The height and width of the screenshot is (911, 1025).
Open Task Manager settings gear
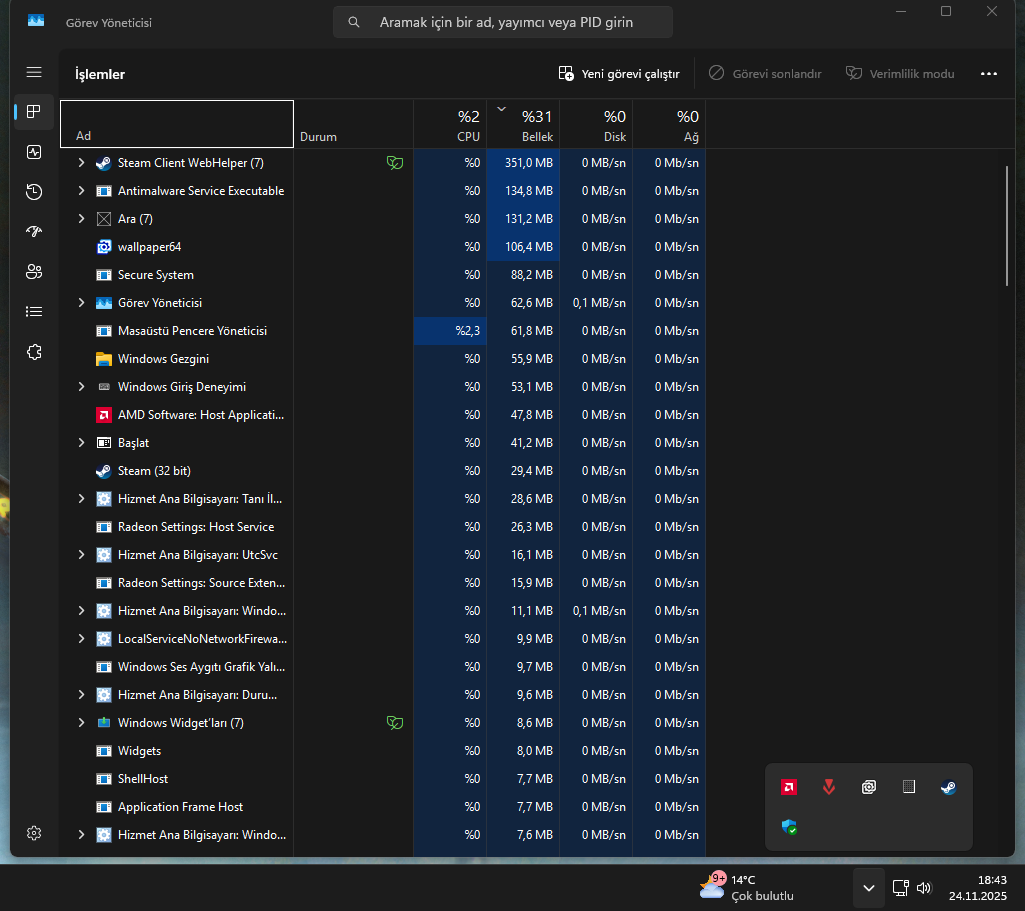(34, 833)
